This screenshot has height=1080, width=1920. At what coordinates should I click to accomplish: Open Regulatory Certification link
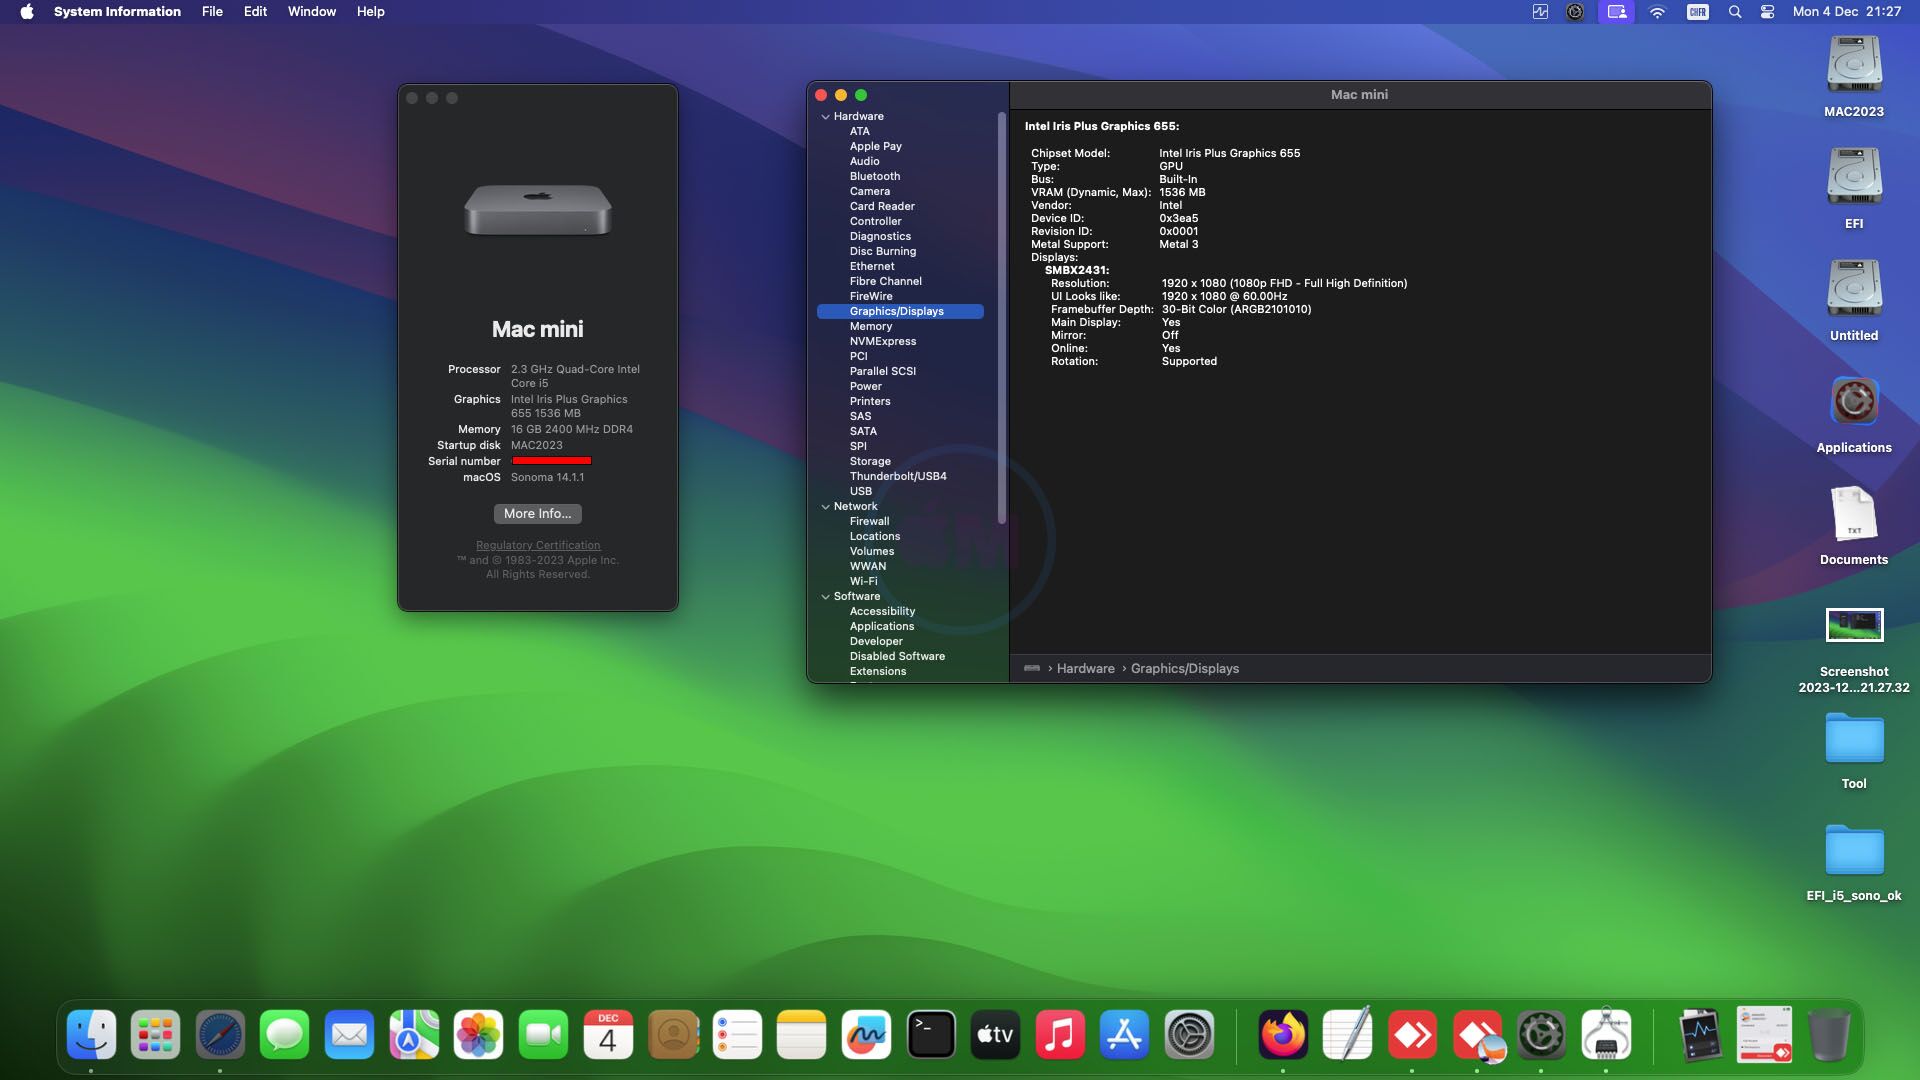pyautogui.click(x=538, y=545)
